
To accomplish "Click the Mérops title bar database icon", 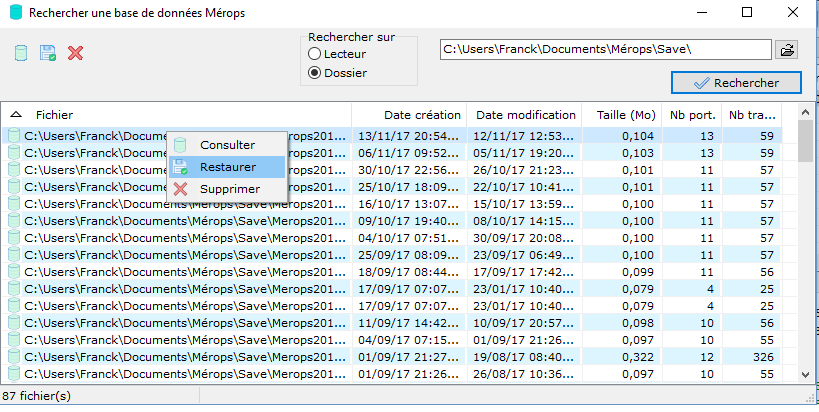I will pyautogui.click(x=16, y=13).
